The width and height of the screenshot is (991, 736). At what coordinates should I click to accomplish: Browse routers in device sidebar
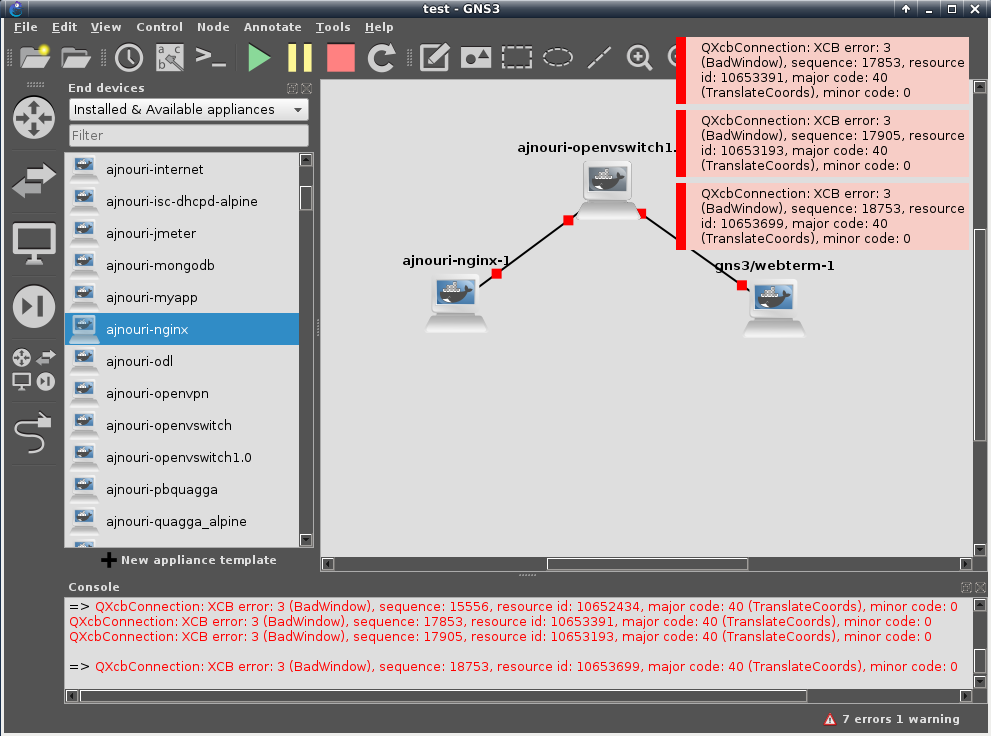tap(34, 118)
